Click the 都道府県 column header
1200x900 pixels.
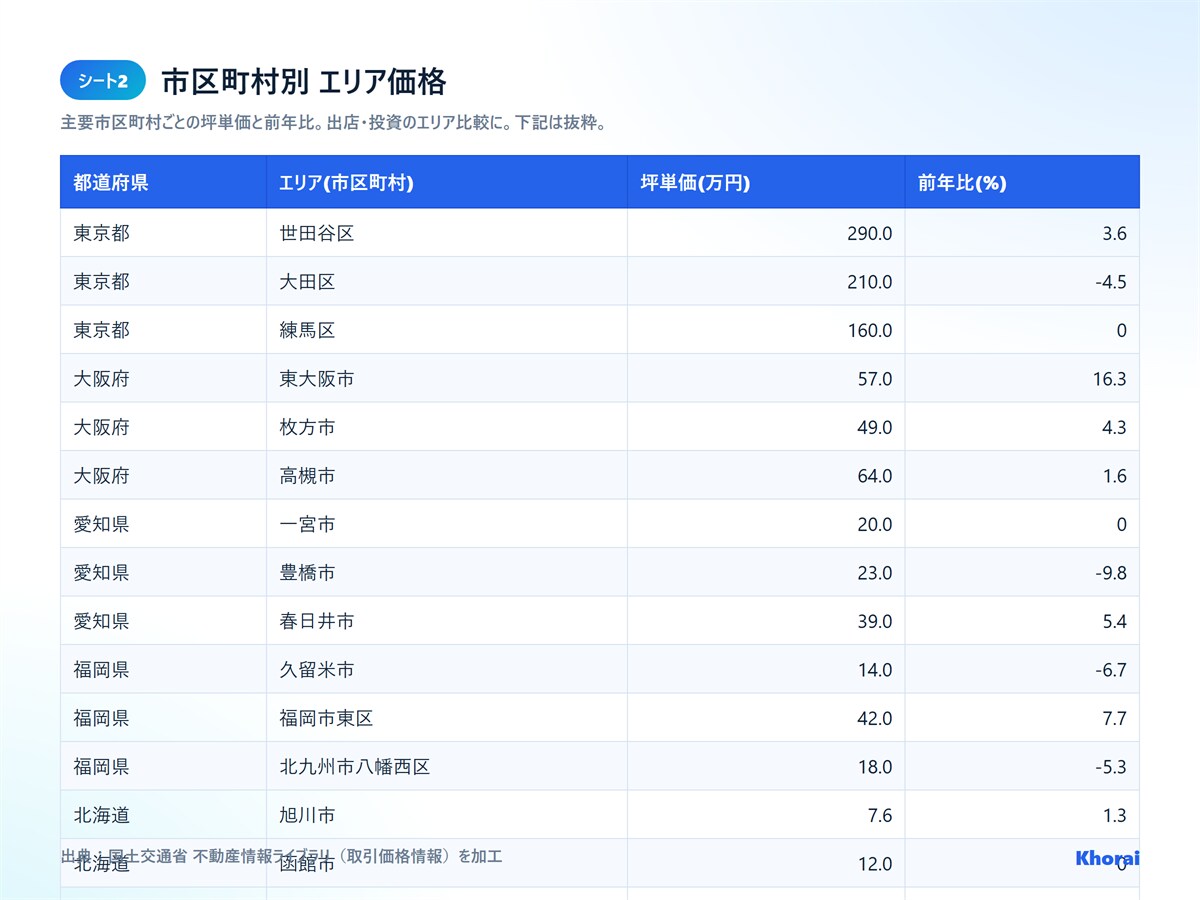pos(163,182)
